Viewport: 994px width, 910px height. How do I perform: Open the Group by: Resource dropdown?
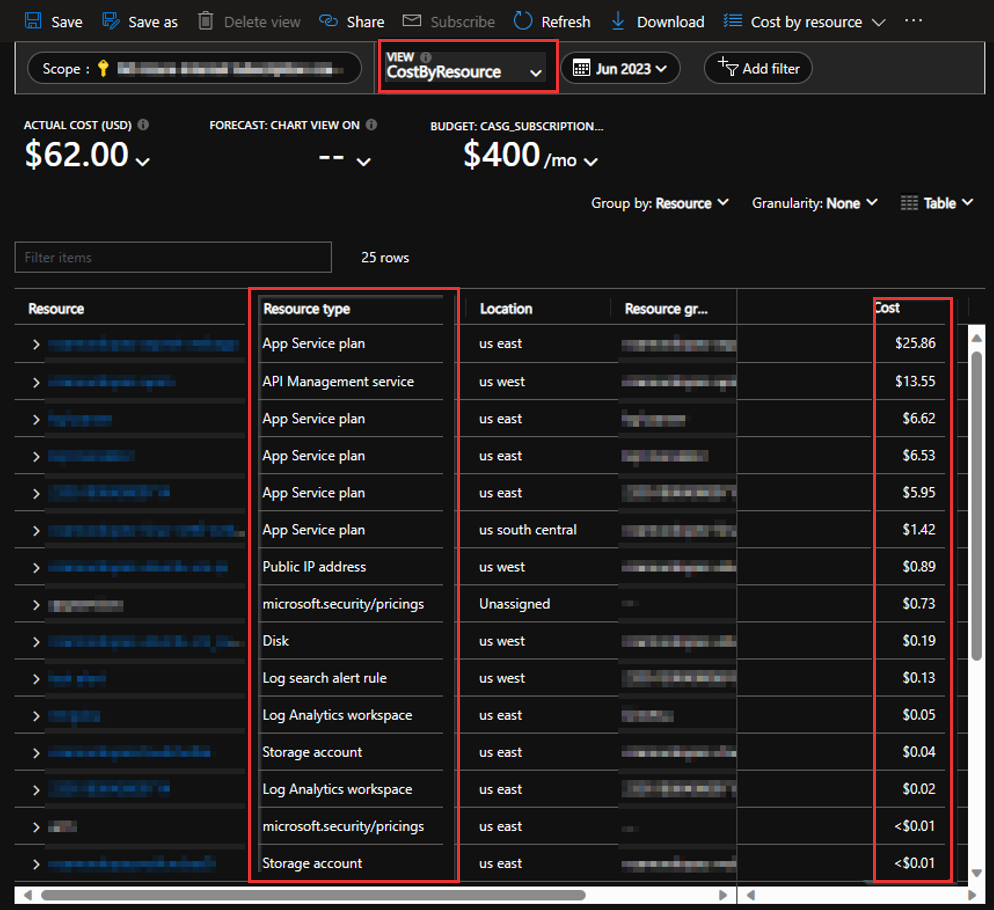pyautogui.click(x=659, y=203)
